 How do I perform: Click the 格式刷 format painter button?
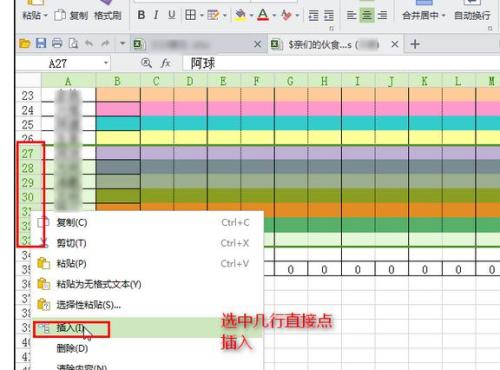tap(108, 15)
